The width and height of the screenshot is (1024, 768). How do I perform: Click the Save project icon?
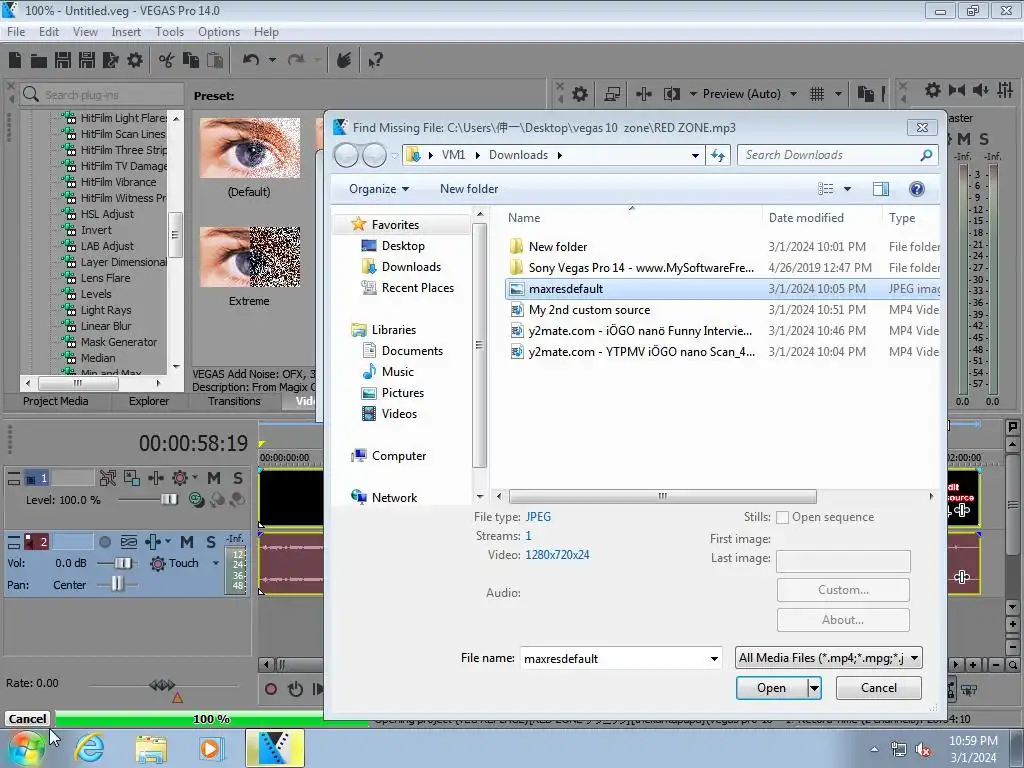click(x=63, y=60)
